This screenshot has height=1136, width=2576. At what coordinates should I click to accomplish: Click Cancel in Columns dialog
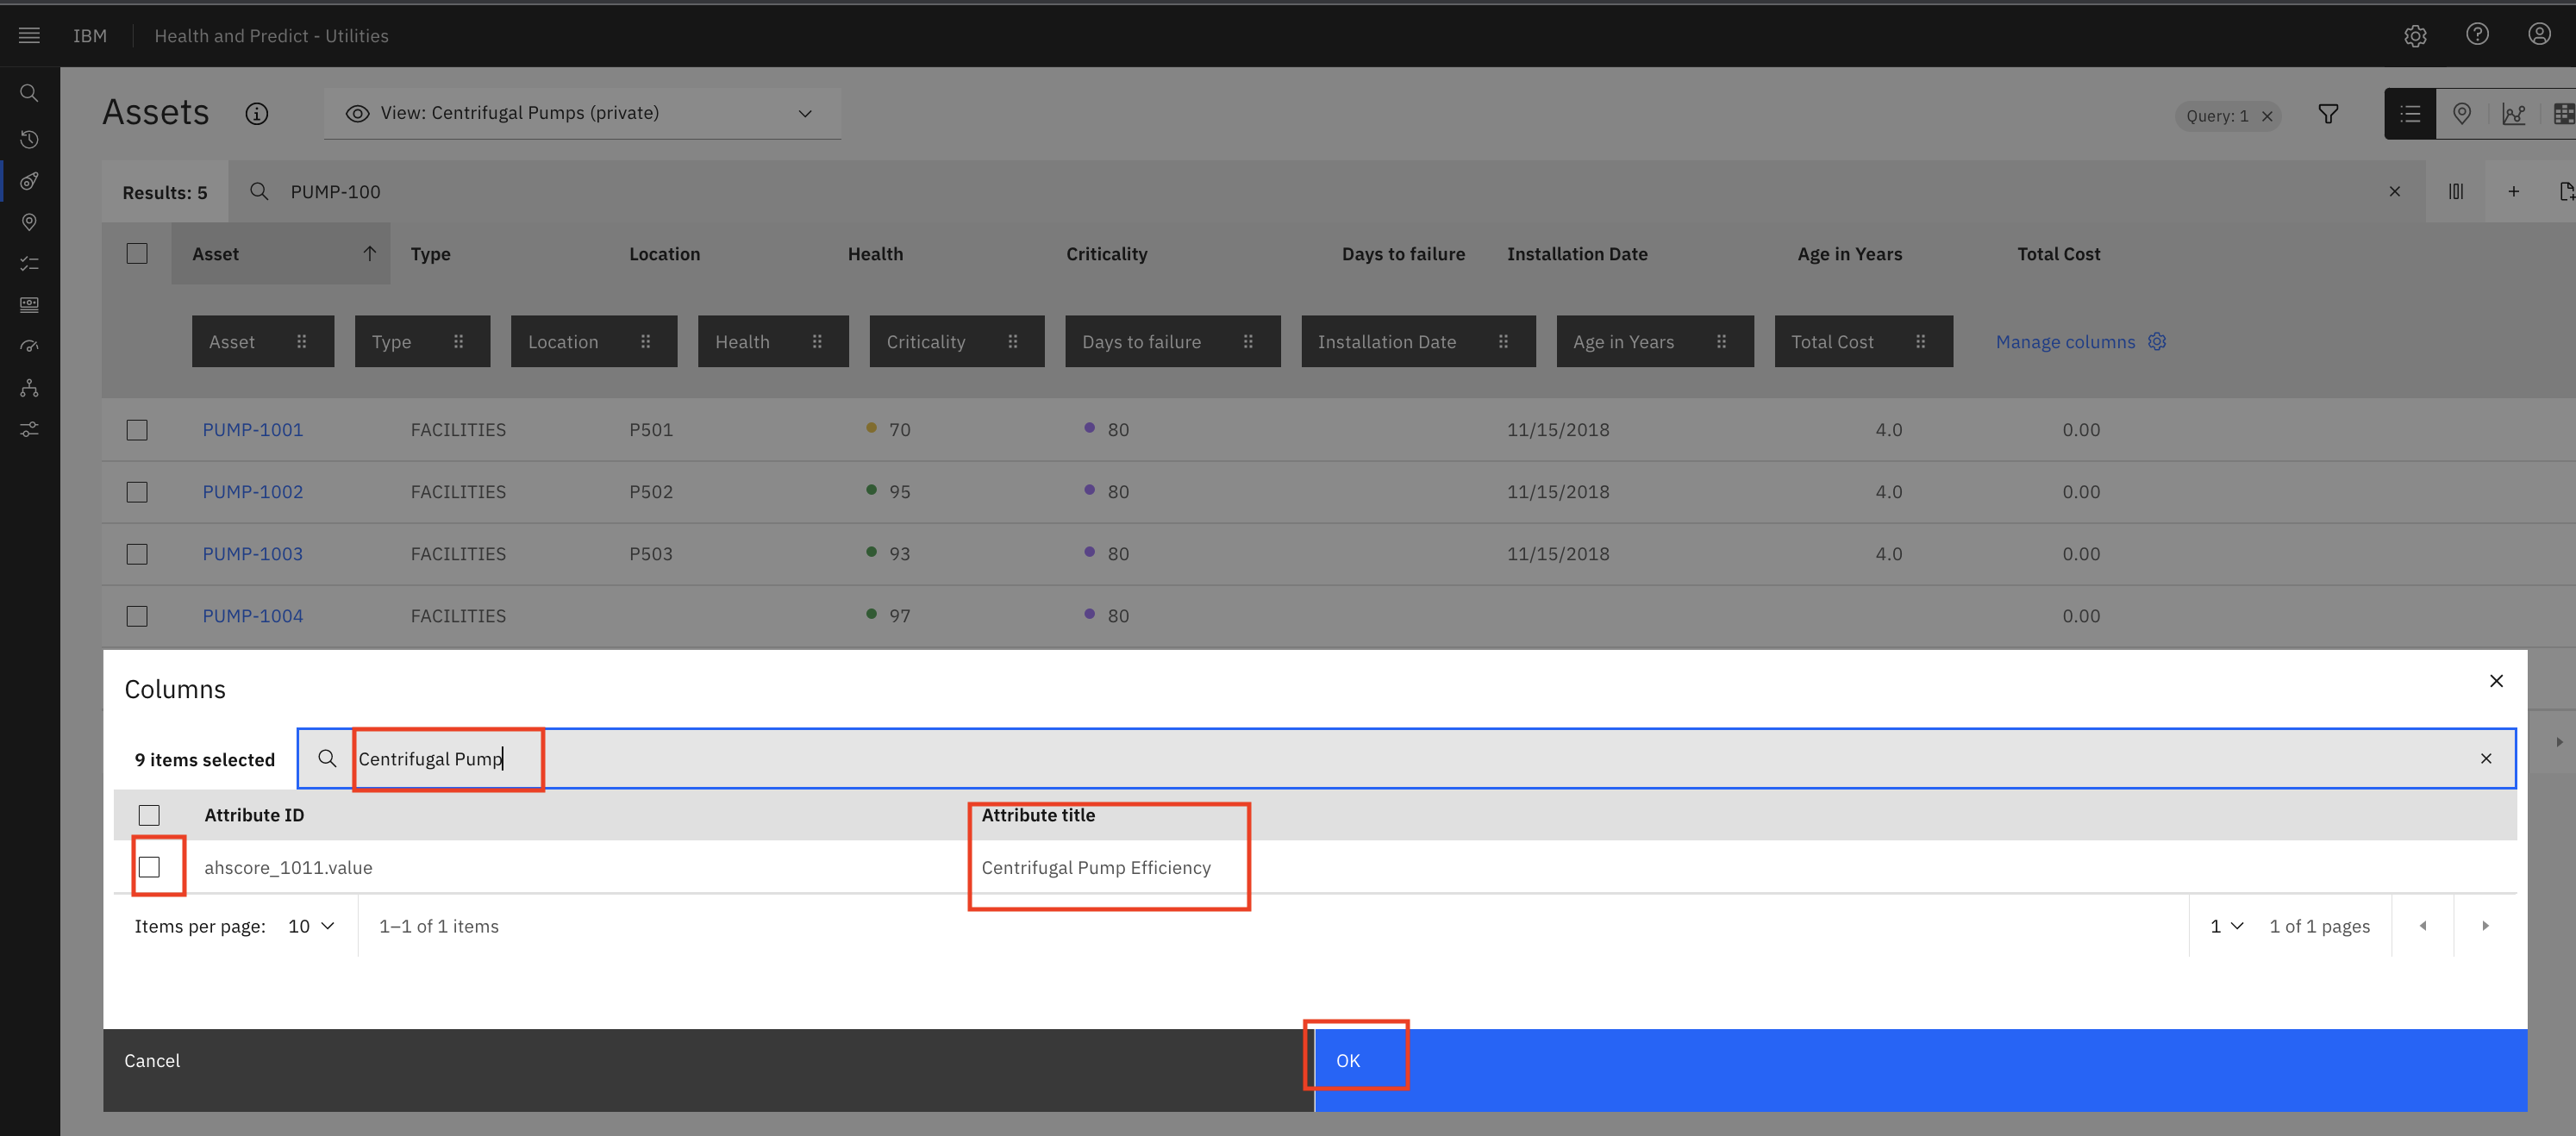click(708, 1070)
